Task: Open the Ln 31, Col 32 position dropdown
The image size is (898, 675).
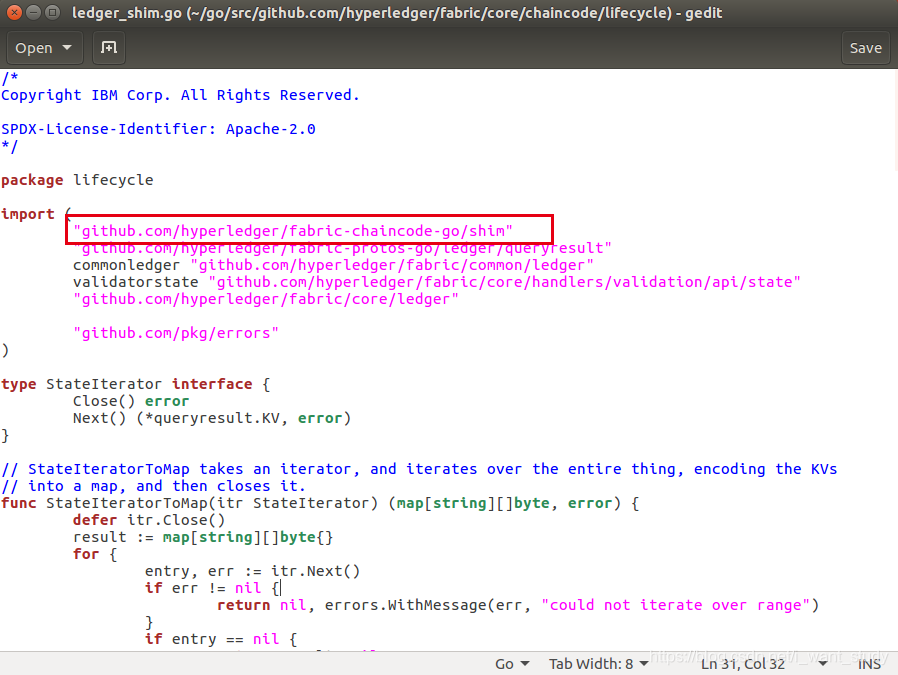Action: (764, 664)
